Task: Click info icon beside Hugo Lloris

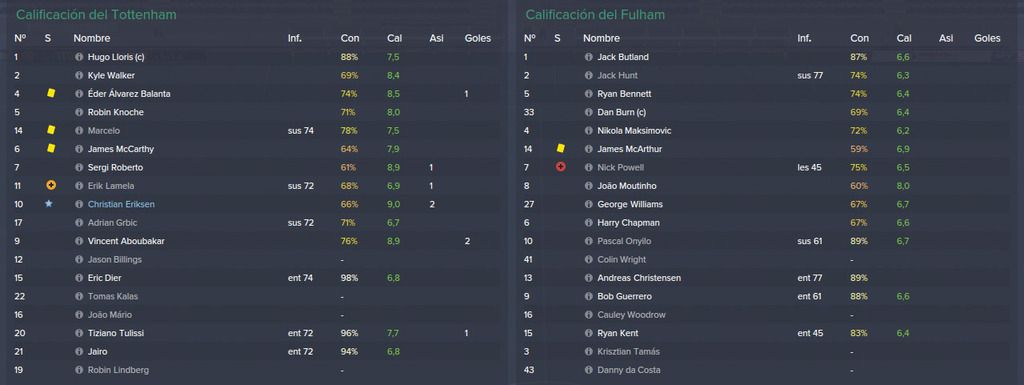Action: click(x=79, y=57)
